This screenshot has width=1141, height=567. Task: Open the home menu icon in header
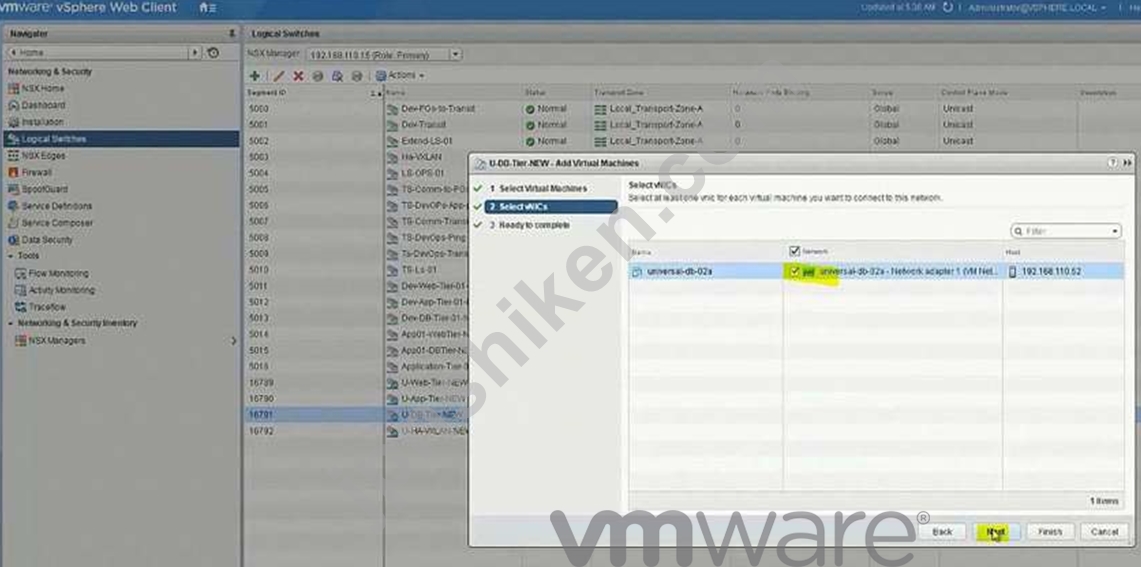click(207, 8)
